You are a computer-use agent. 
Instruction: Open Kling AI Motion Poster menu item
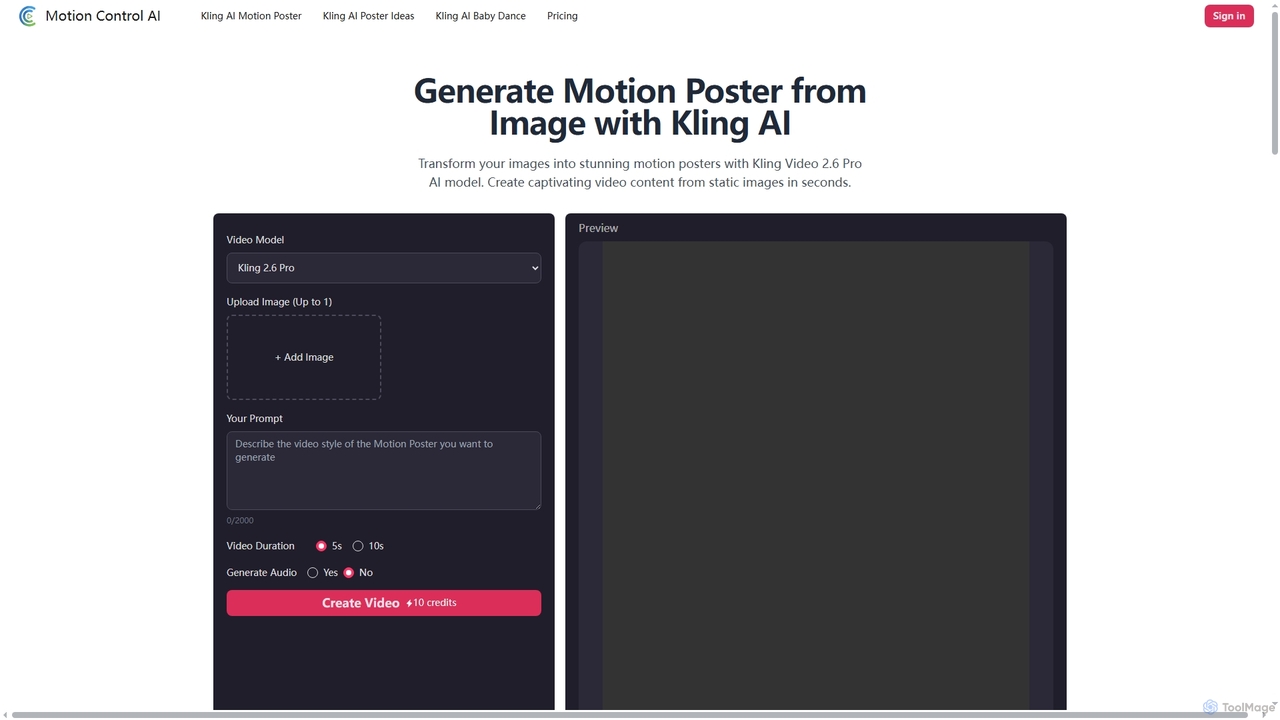pos(251,16)
